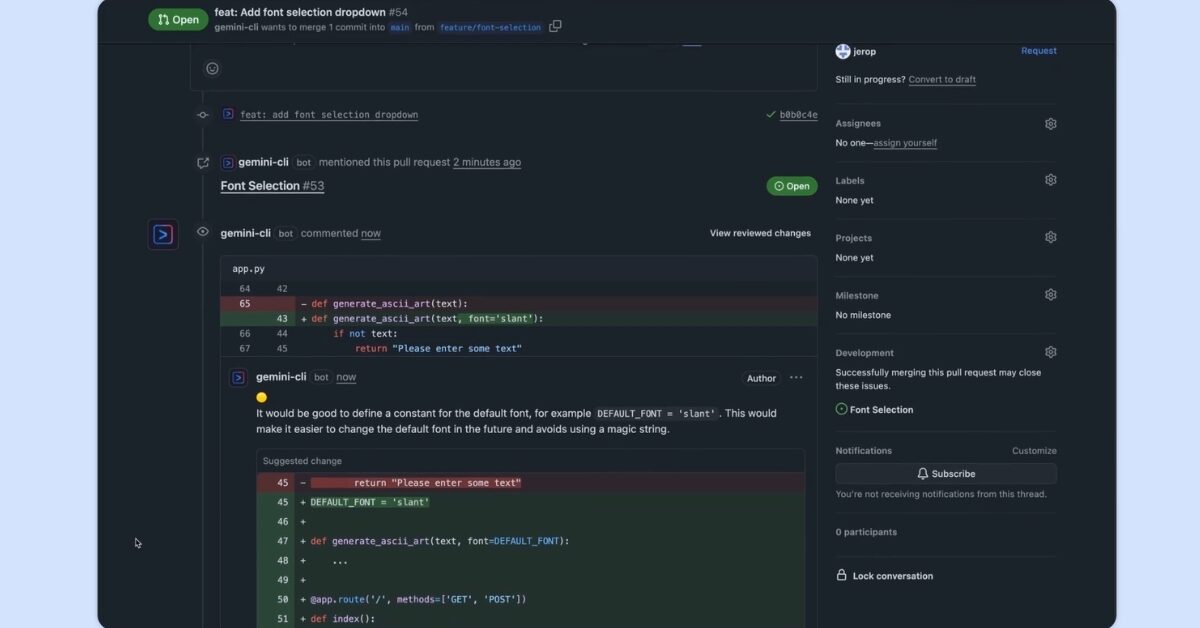Open the comment options kebab menu
Screen dimensions: 1200x628
click(796, 378)
